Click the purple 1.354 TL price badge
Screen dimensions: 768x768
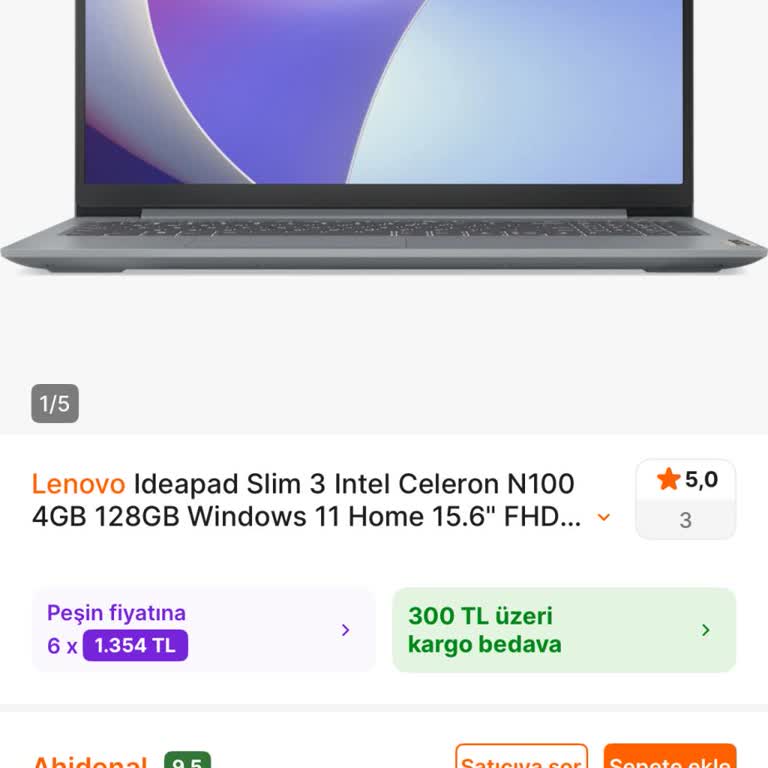pyautogui.click(x=135, y=646)
